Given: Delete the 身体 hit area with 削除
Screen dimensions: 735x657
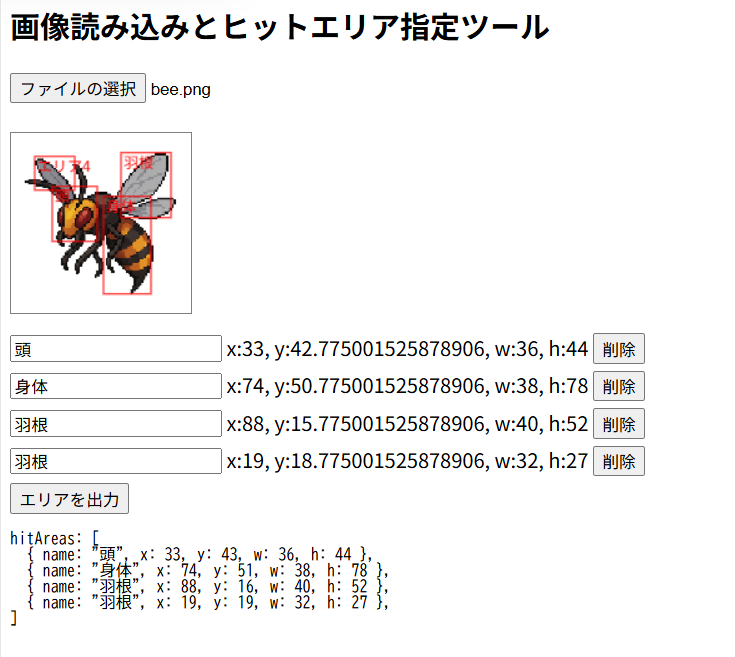Looking at the screenshot, I should [x=618, y=386].
